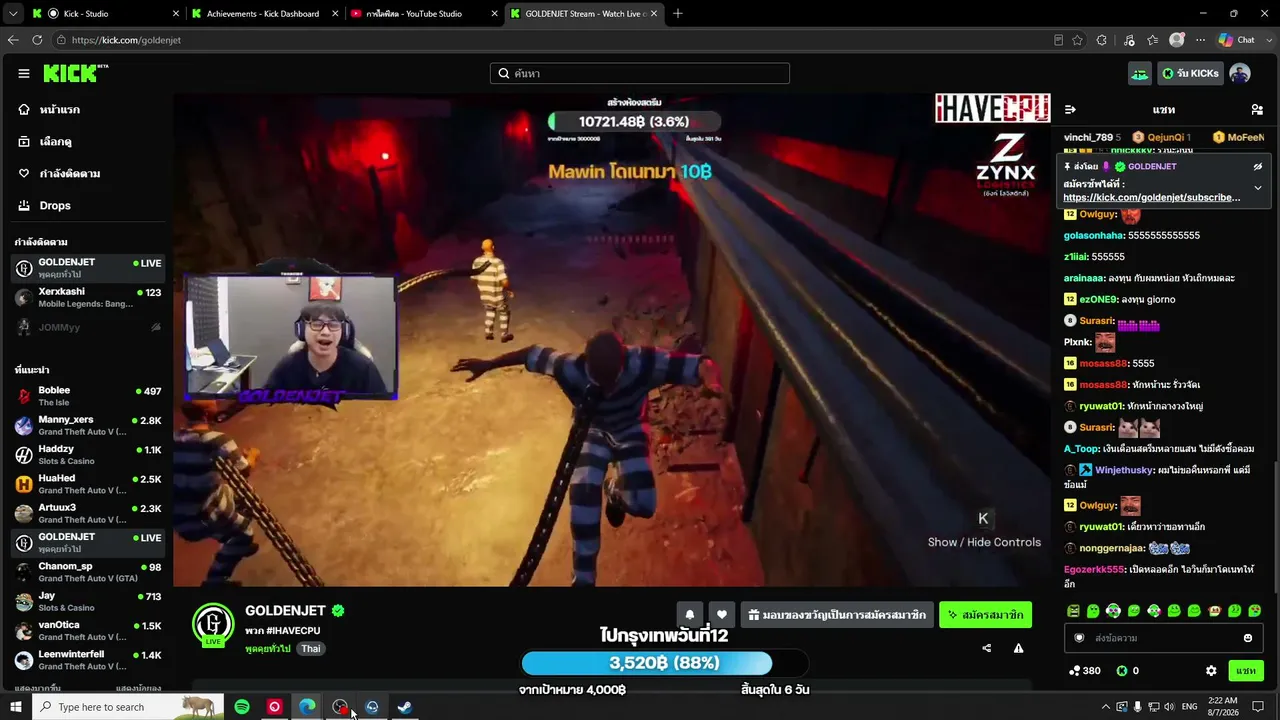Collapse the chat panel with the arrow icon

point(1070,109)
